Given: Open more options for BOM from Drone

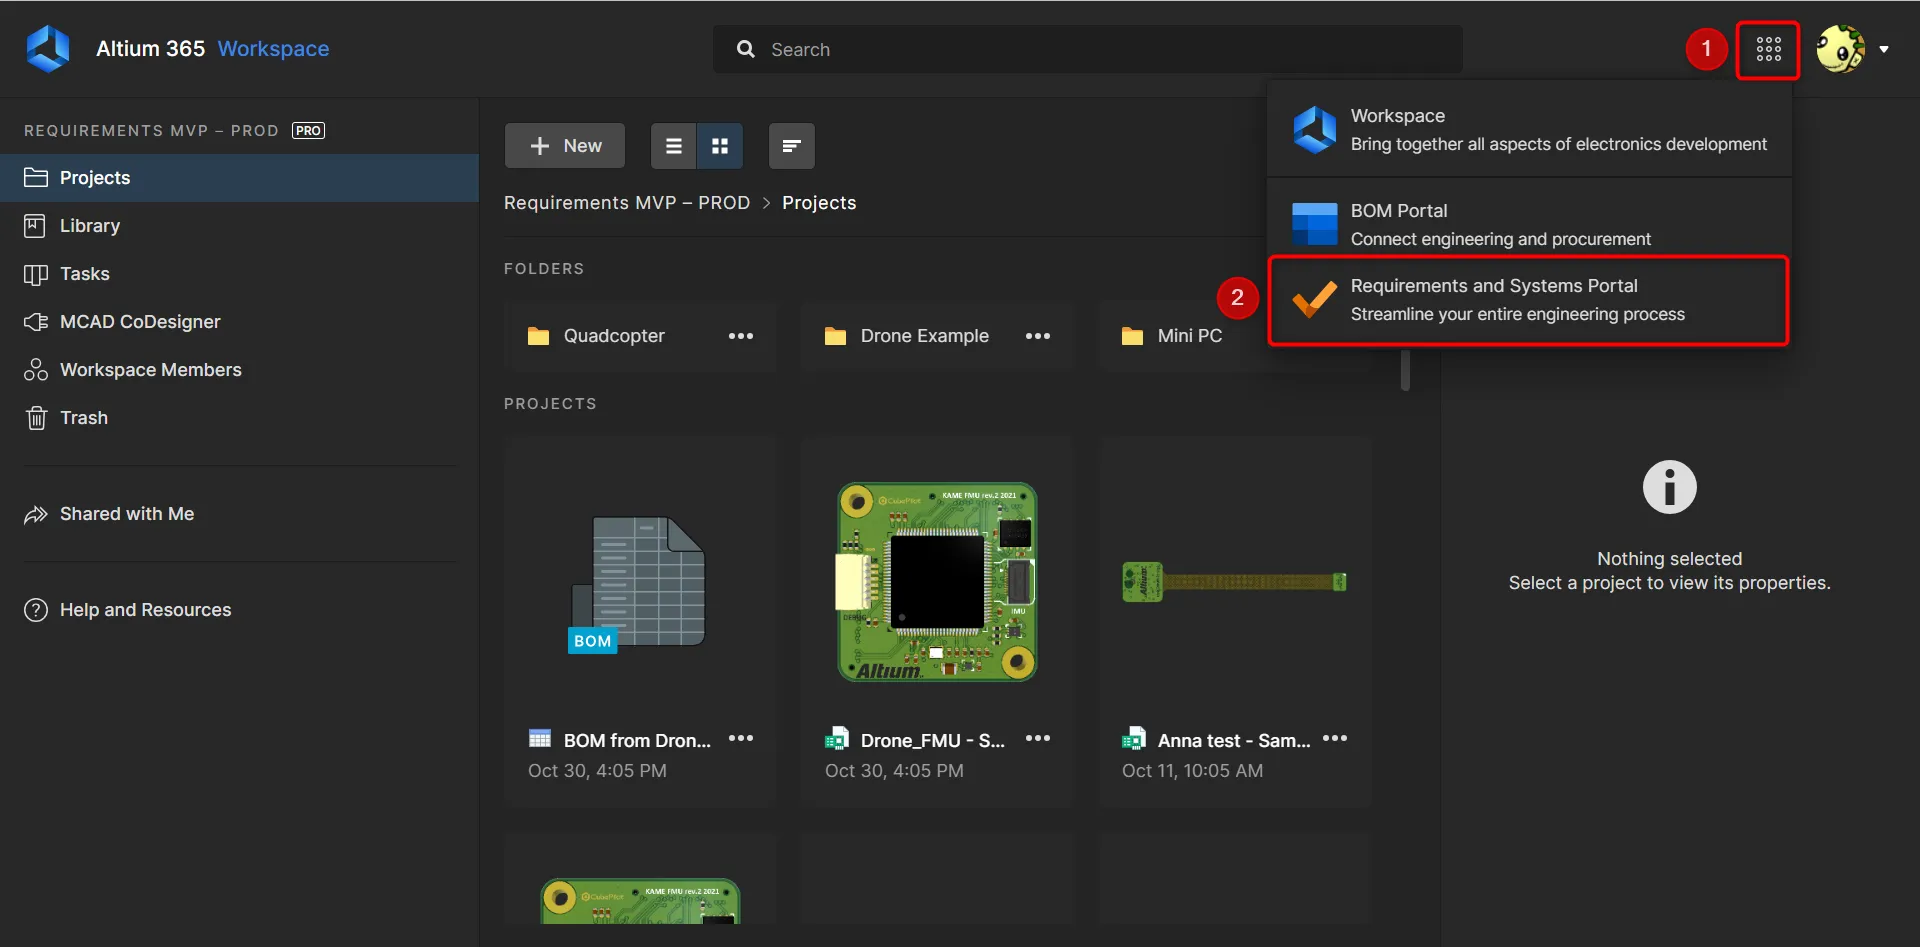Looking at the screenshot, I should [741, 739].
